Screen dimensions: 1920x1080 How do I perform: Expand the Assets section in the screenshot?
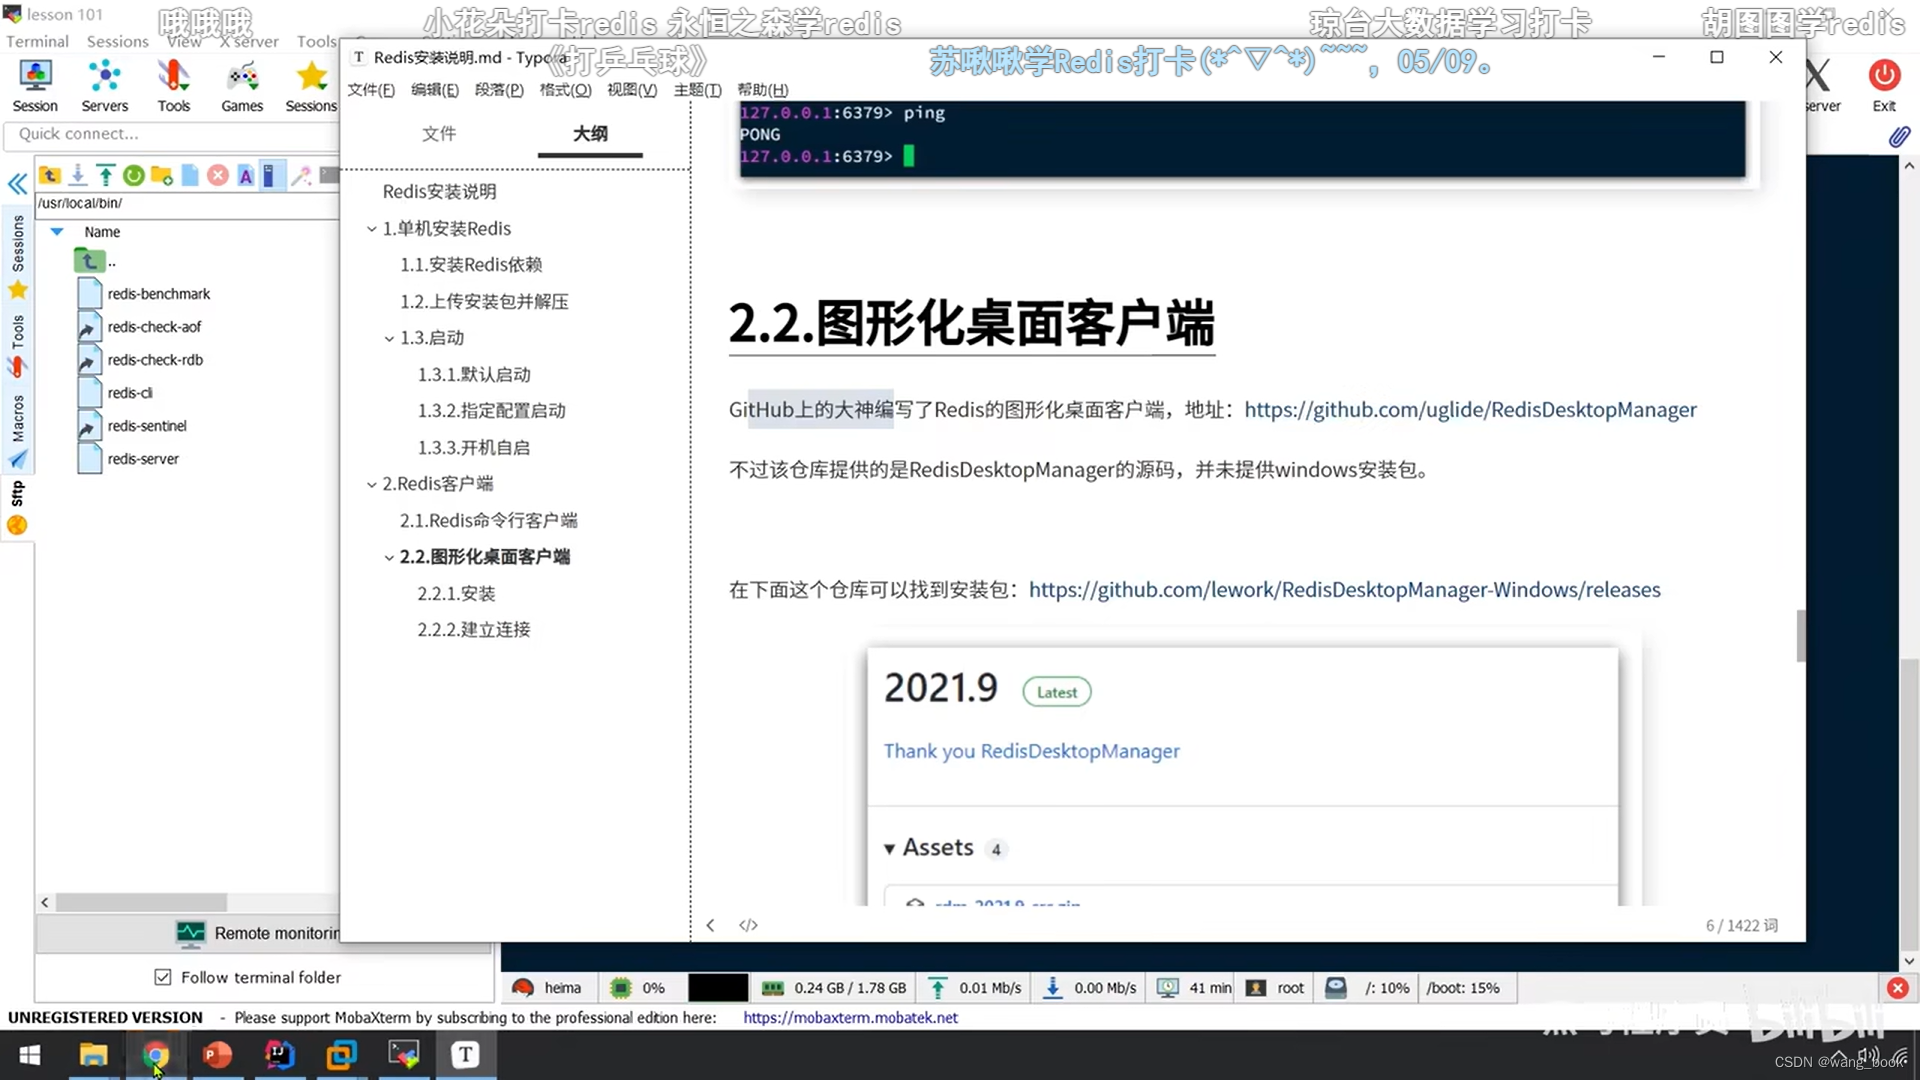click(x=890, y=848)
